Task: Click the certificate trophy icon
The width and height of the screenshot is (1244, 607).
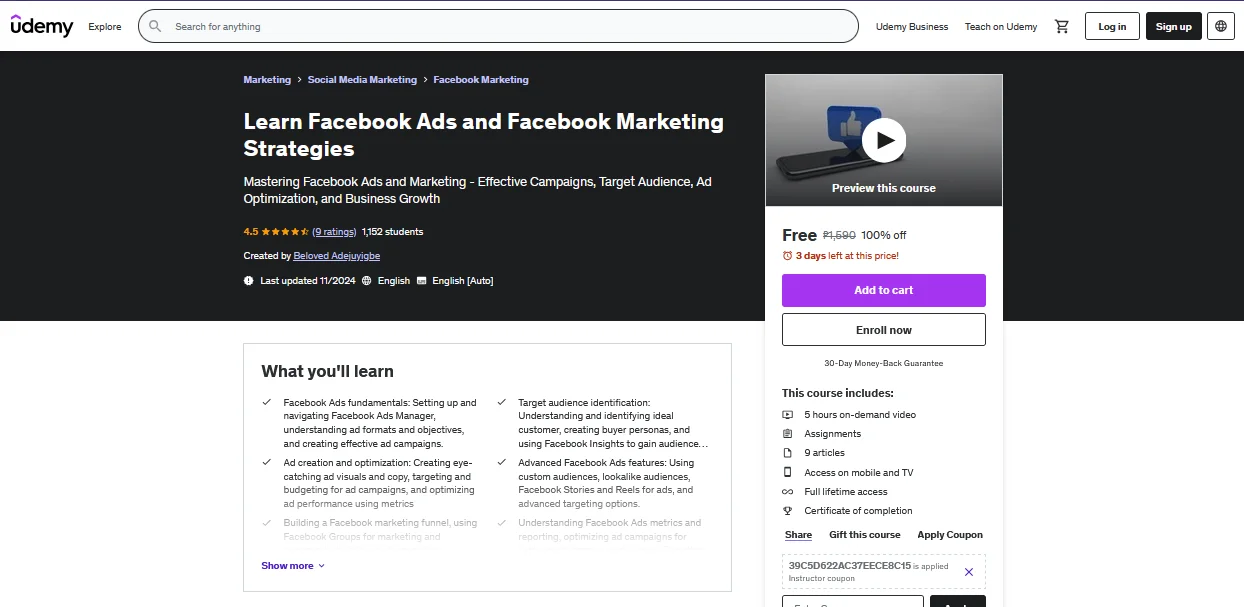Action: point(788,511)
